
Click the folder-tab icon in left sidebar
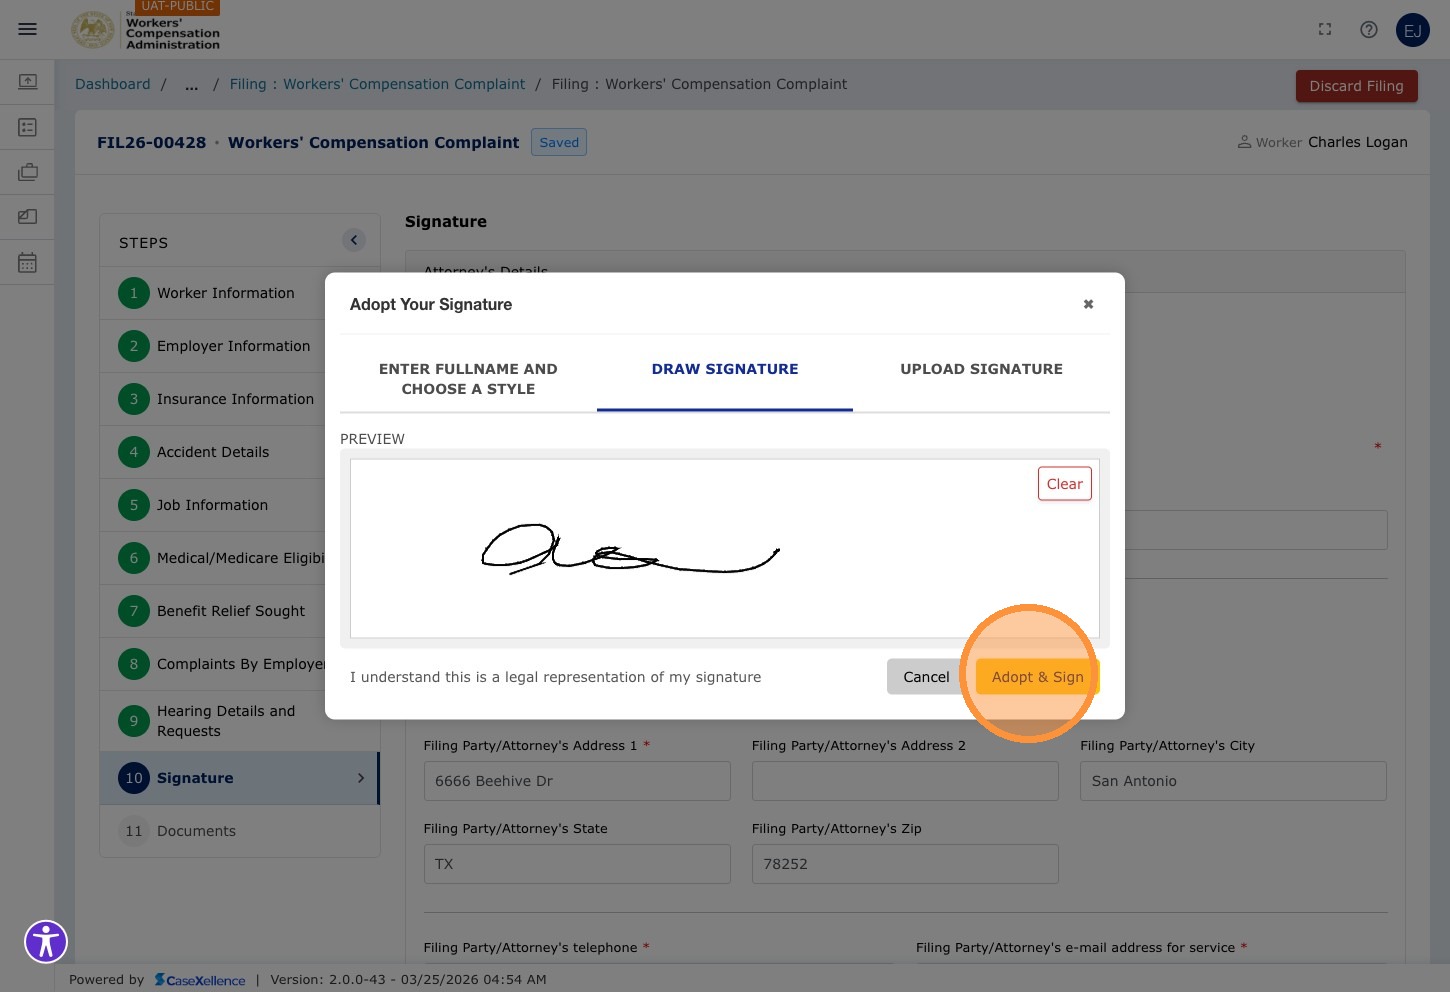click(27, 216)
